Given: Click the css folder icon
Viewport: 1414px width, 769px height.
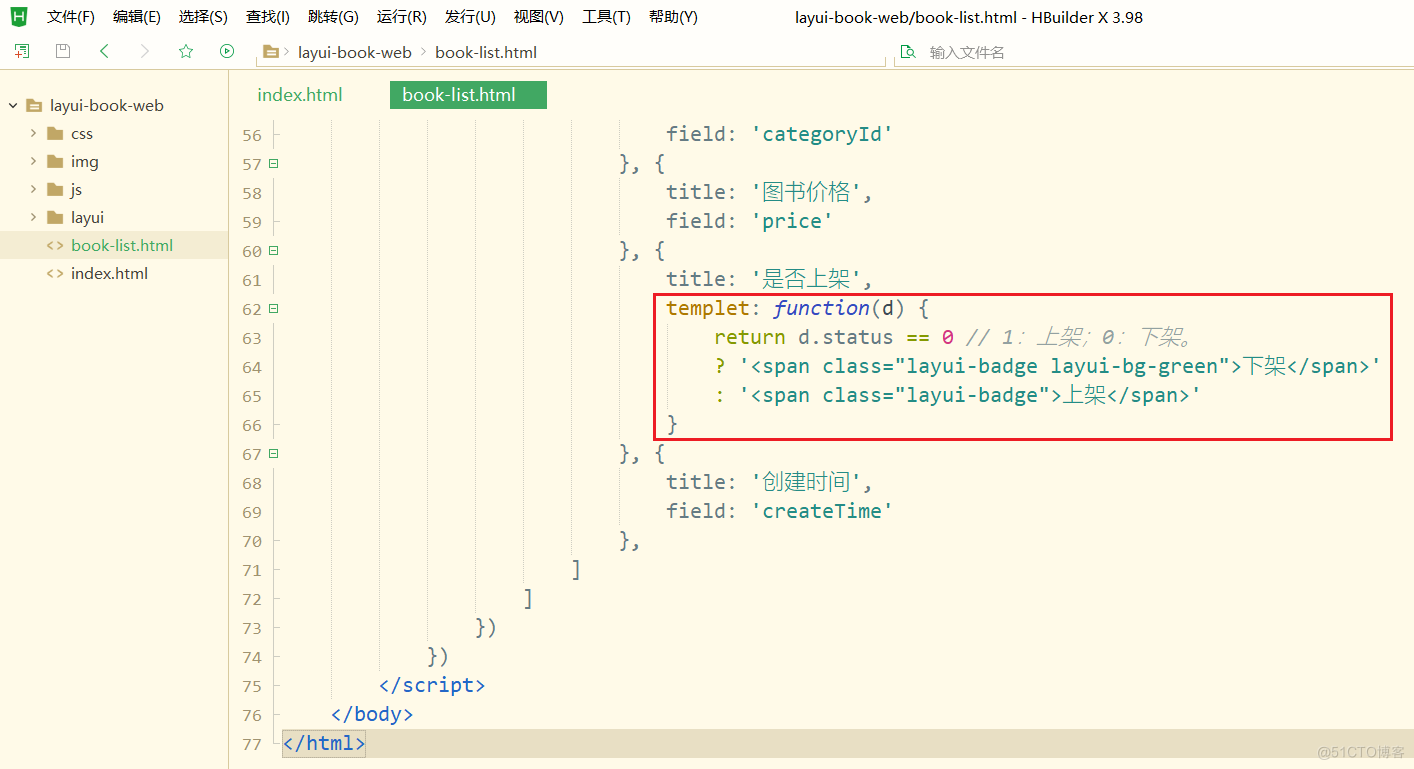Looking at the screenshot, I should pyautogui.click(x=55, y=133).
